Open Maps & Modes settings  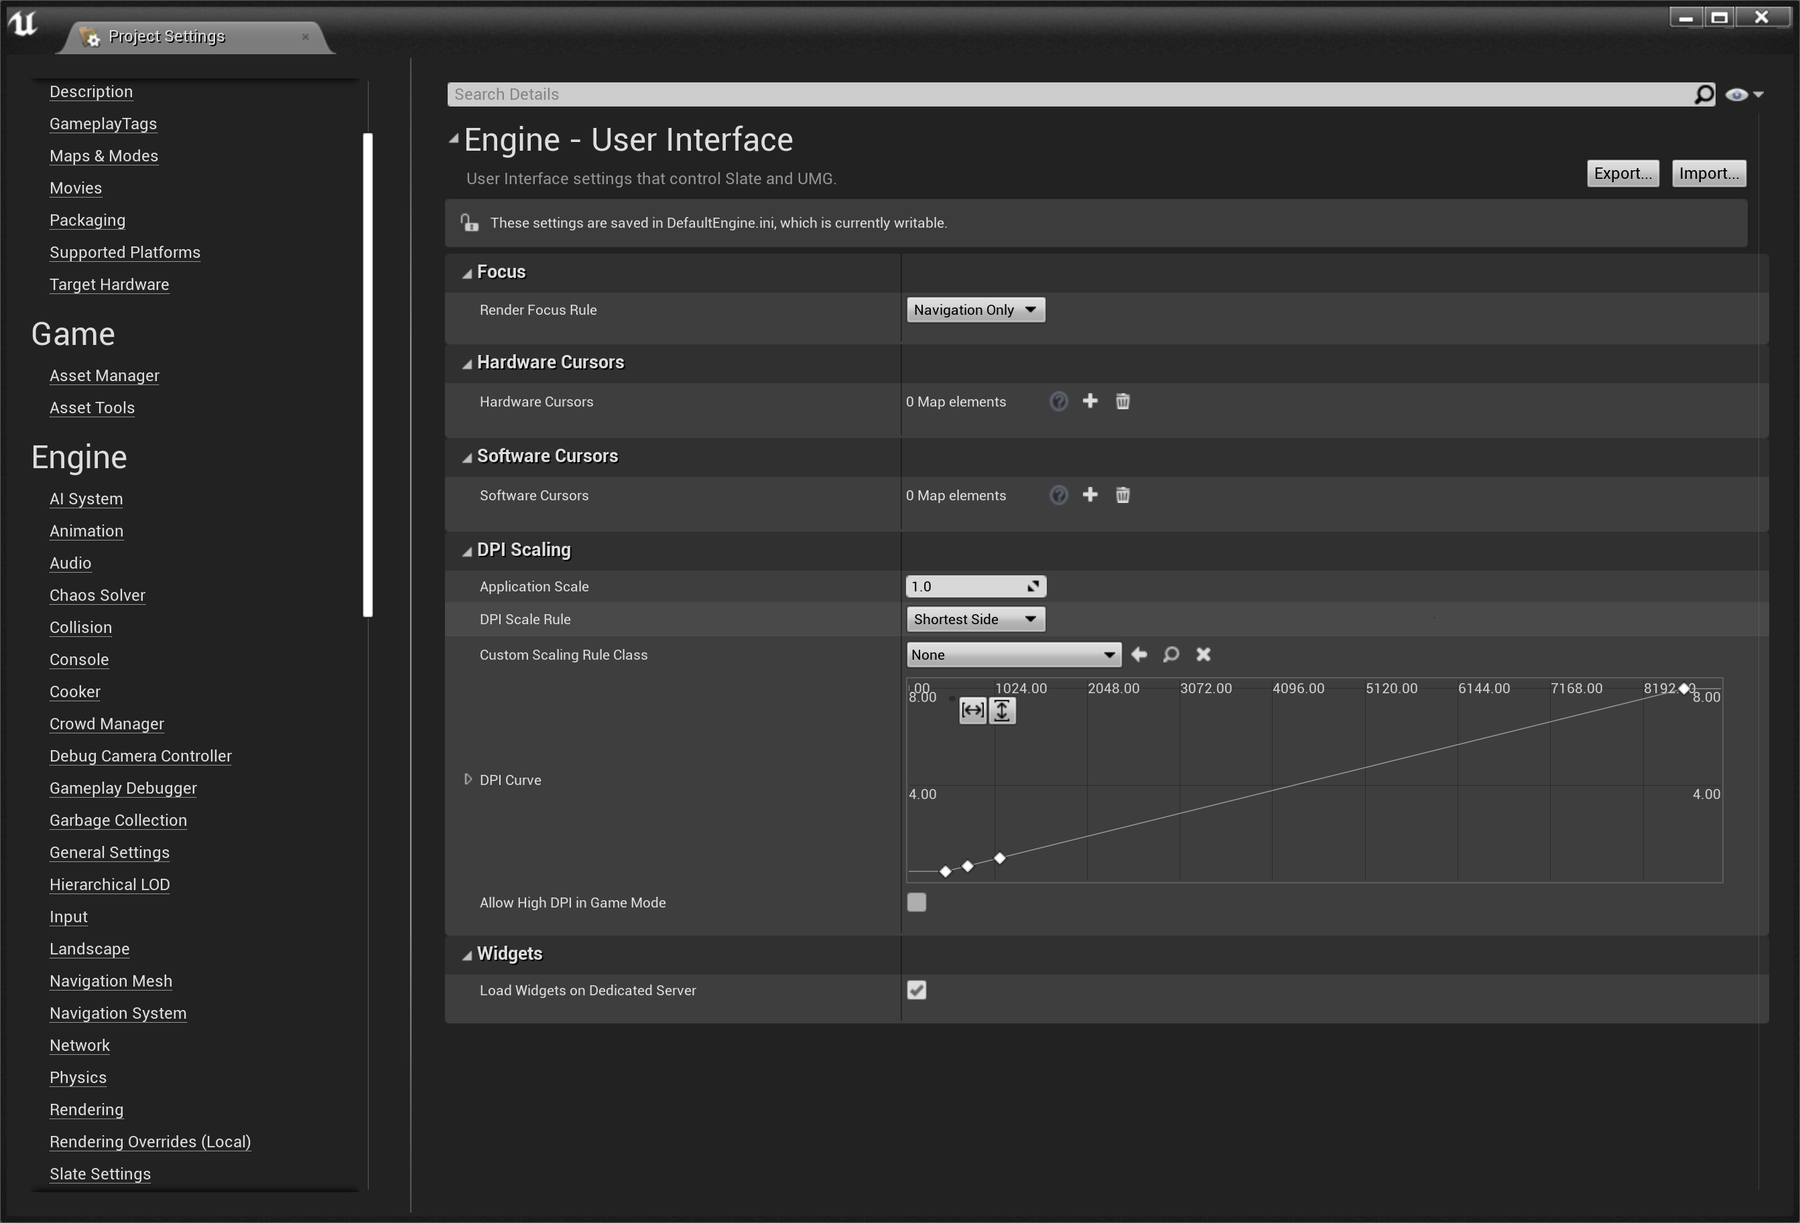104,156
